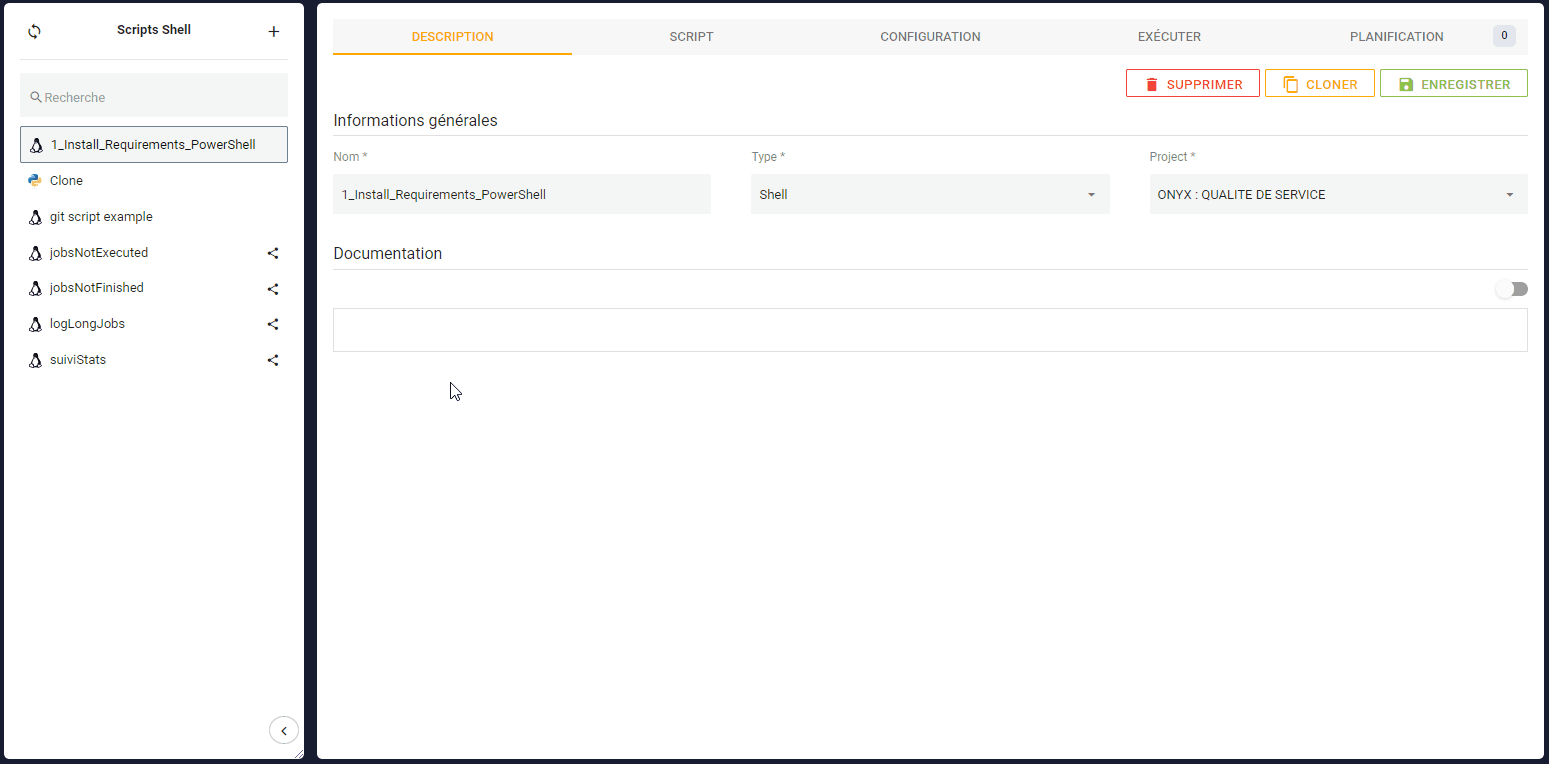Image resolution: width=1549 pixels, height=764 pixels.
Task: Open the Type dropdown showing Shell
Action: [x=930, y=194]
